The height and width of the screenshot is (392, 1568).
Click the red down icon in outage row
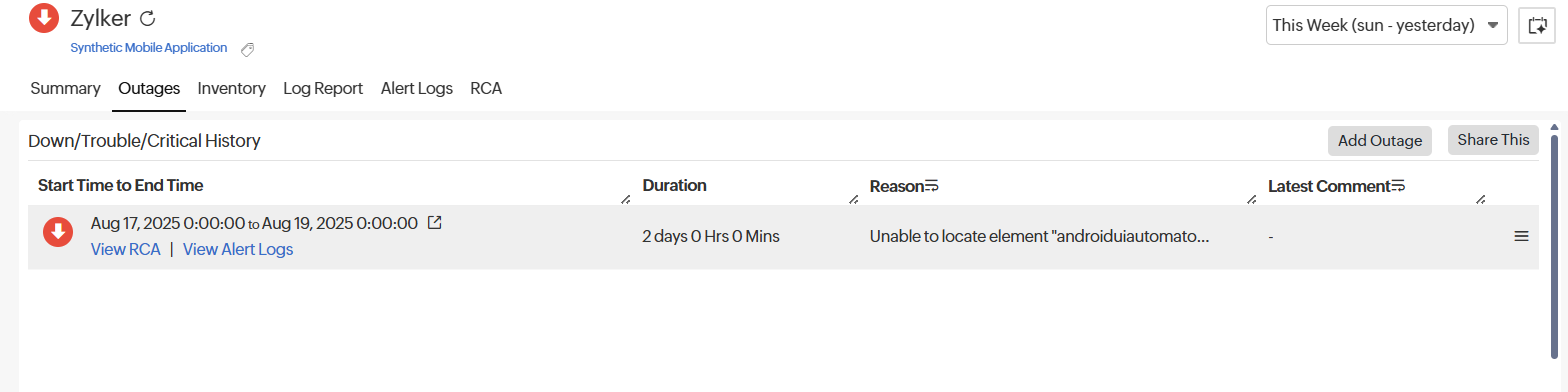pyautogui.click(x=58, y=232)
